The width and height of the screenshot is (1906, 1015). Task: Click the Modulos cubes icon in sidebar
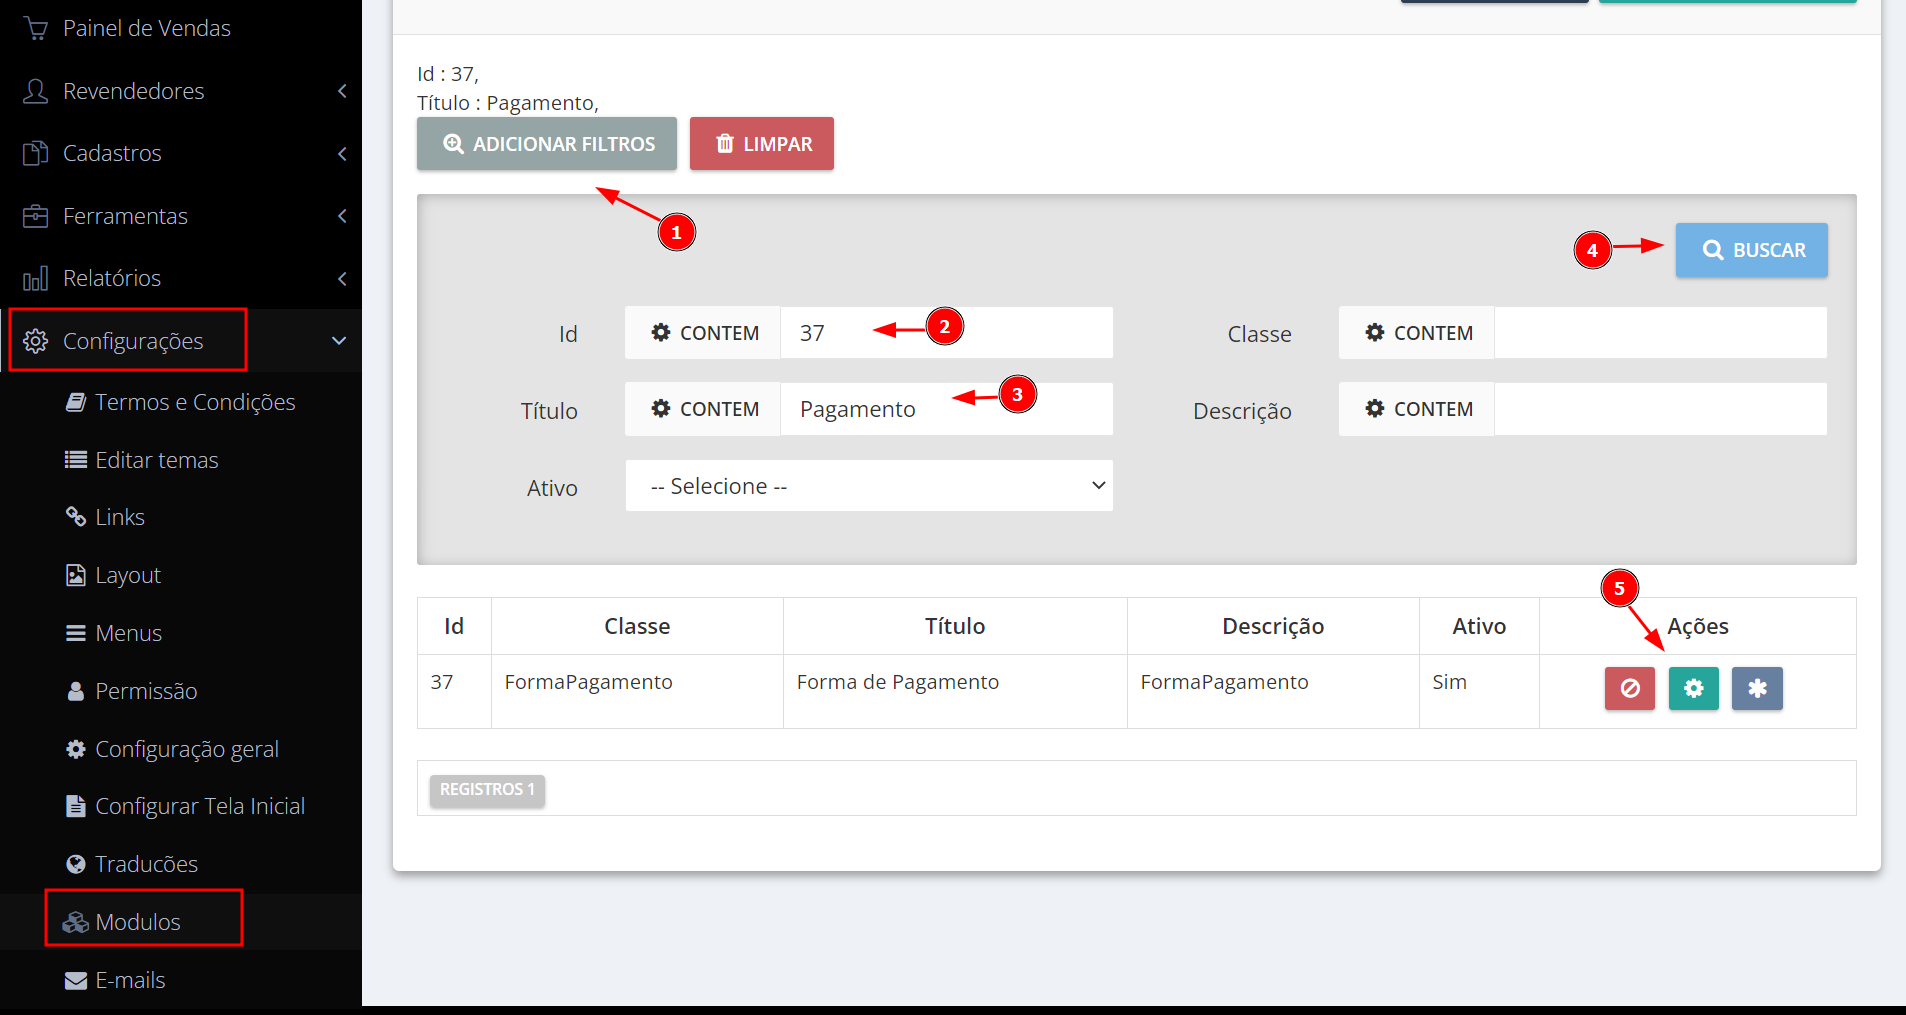point(76,922)
